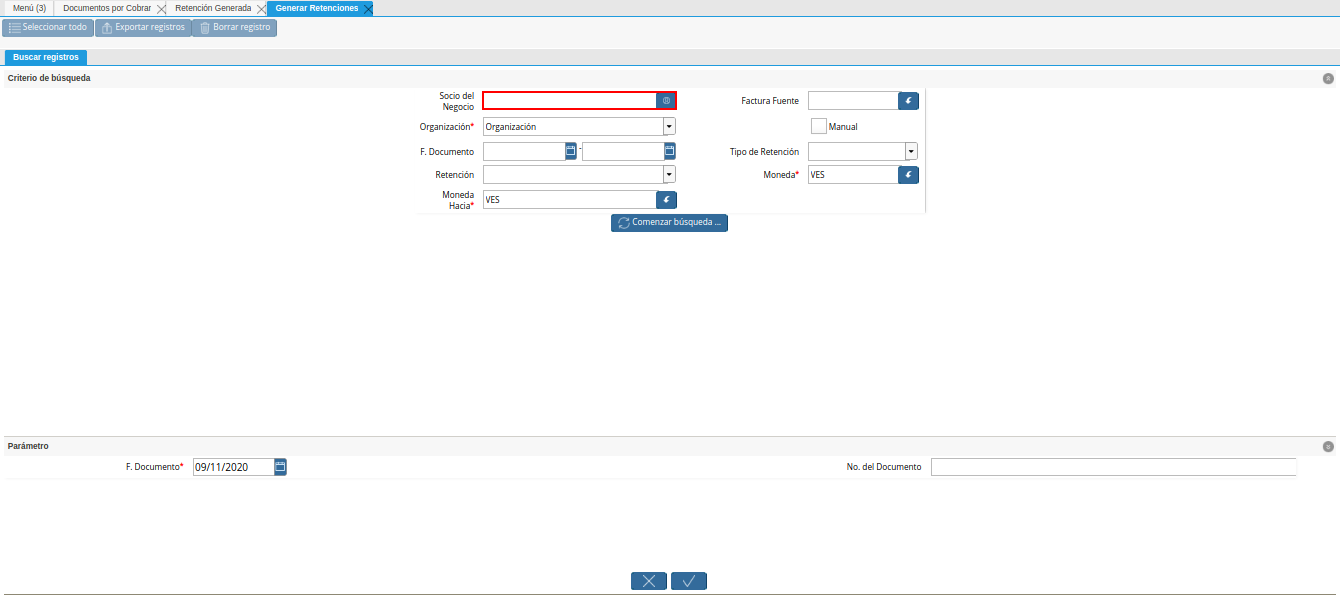Click the F. Documento end date field
This screenshot has width=1340, height=595.
623,151
